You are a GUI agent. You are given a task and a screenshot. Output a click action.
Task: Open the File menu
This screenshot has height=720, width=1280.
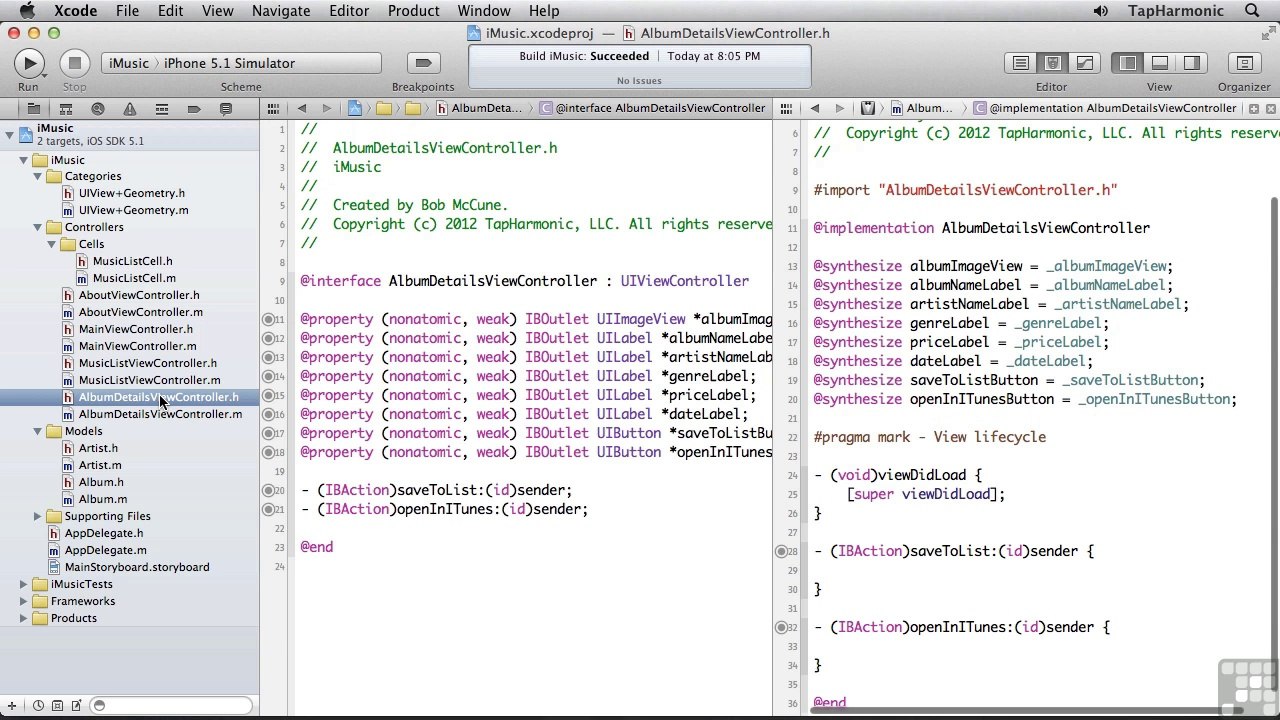(x=127, y=11)
